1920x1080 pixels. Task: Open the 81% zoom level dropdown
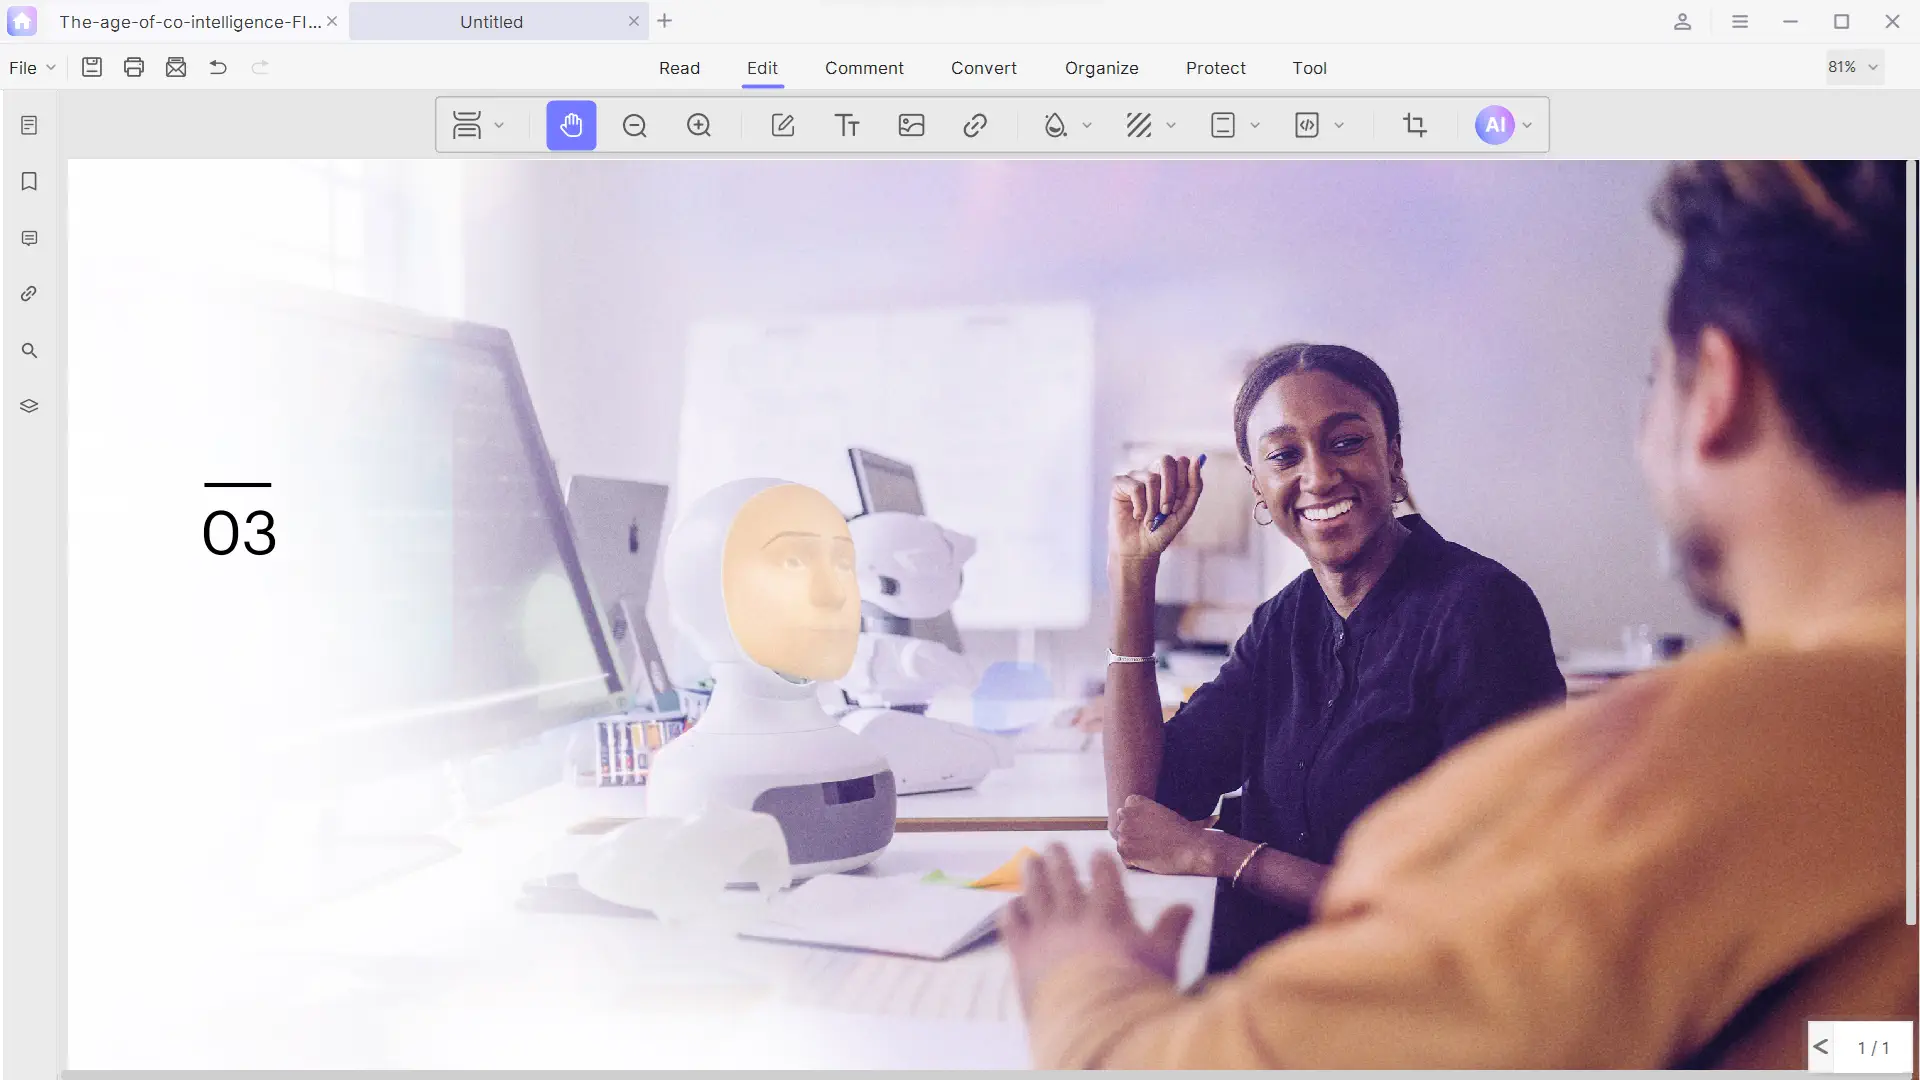tap(1854, 67)
